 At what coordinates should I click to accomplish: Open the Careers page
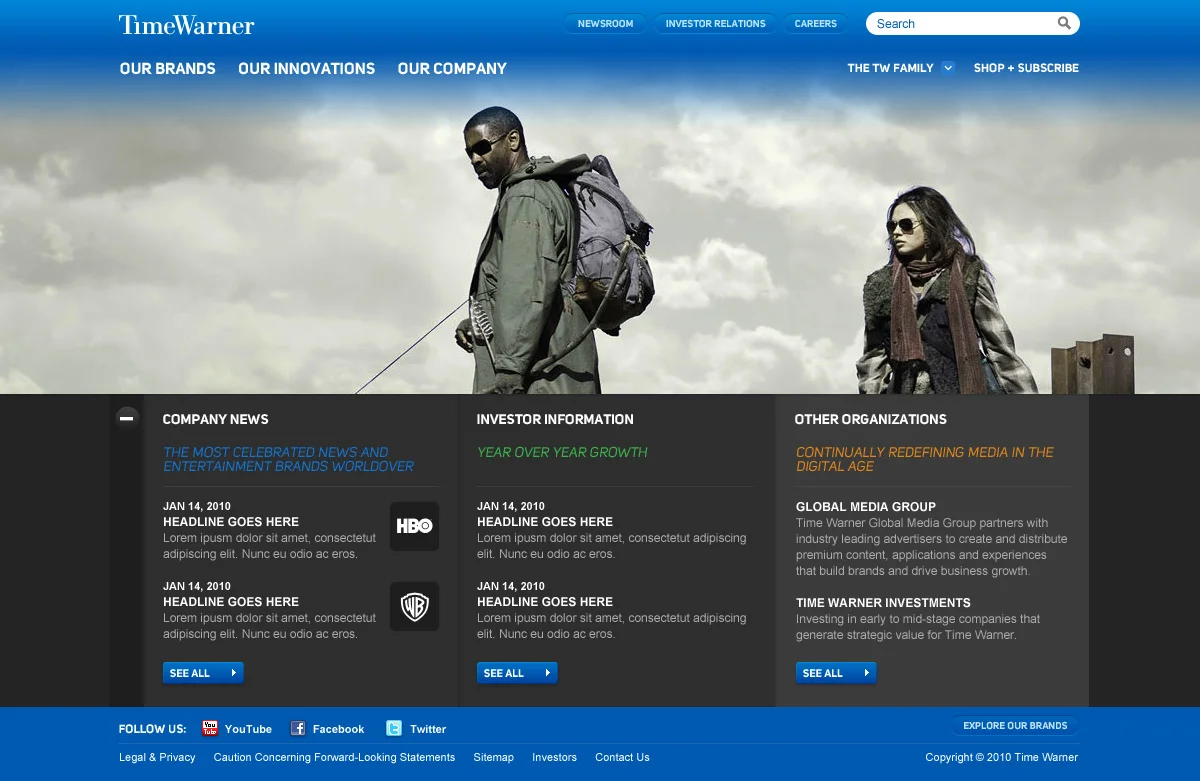816,24
